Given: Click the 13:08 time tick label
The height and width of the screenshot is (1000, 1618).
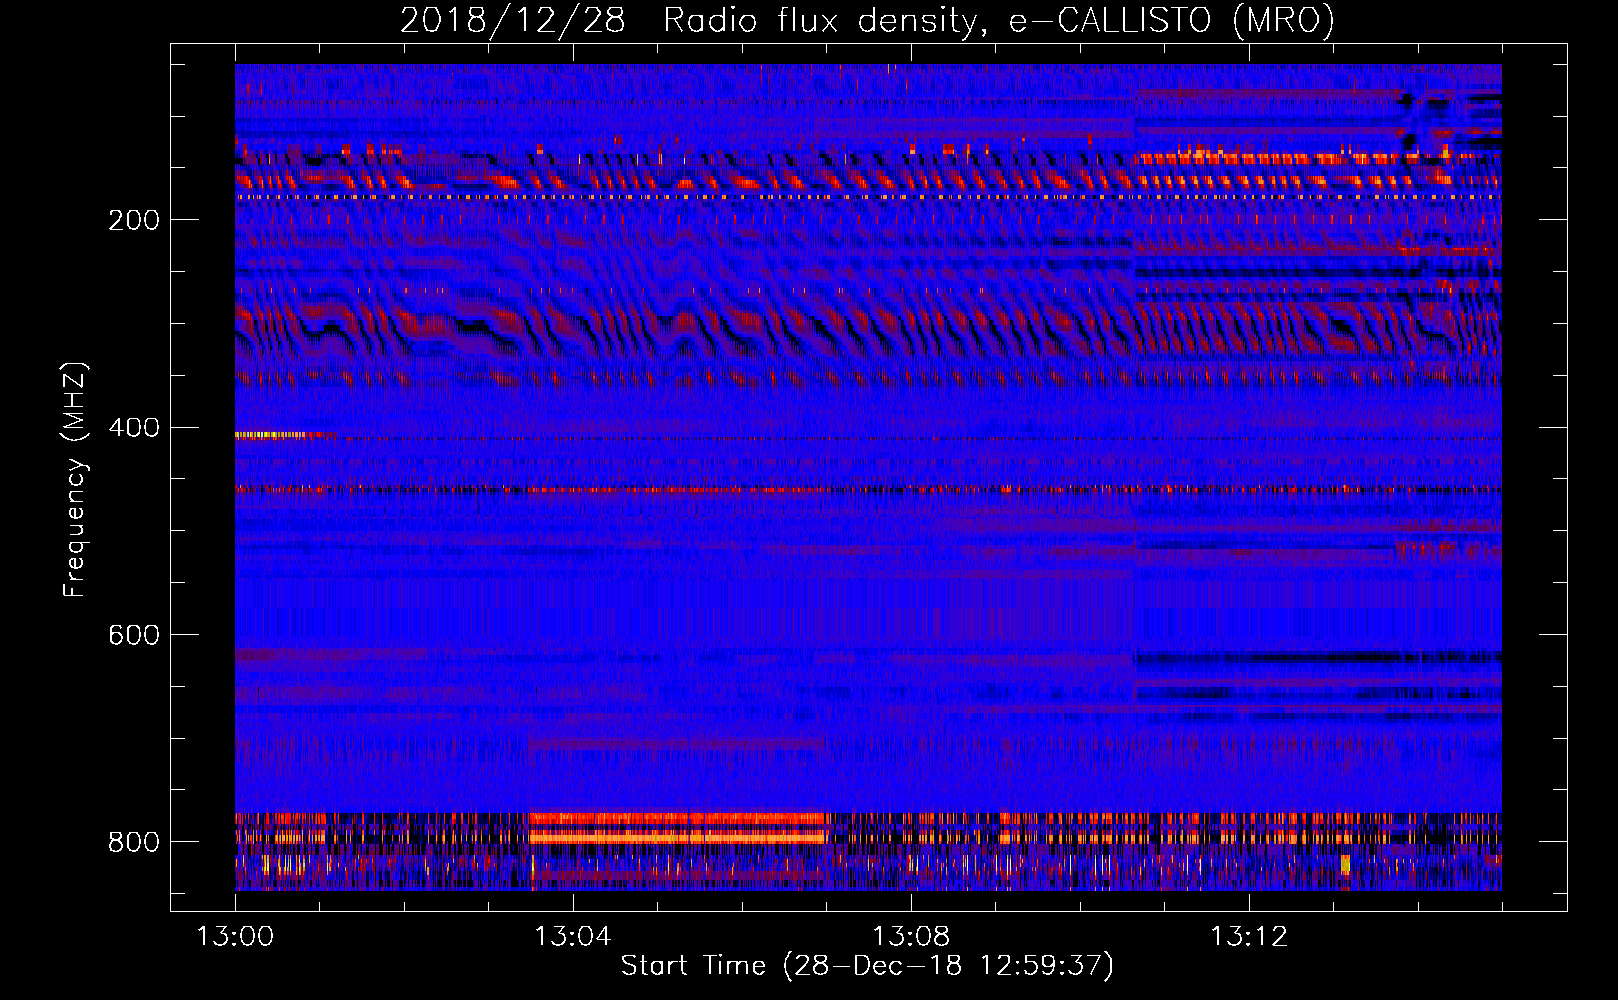Looking at the screenshot, I should (910, 937).
